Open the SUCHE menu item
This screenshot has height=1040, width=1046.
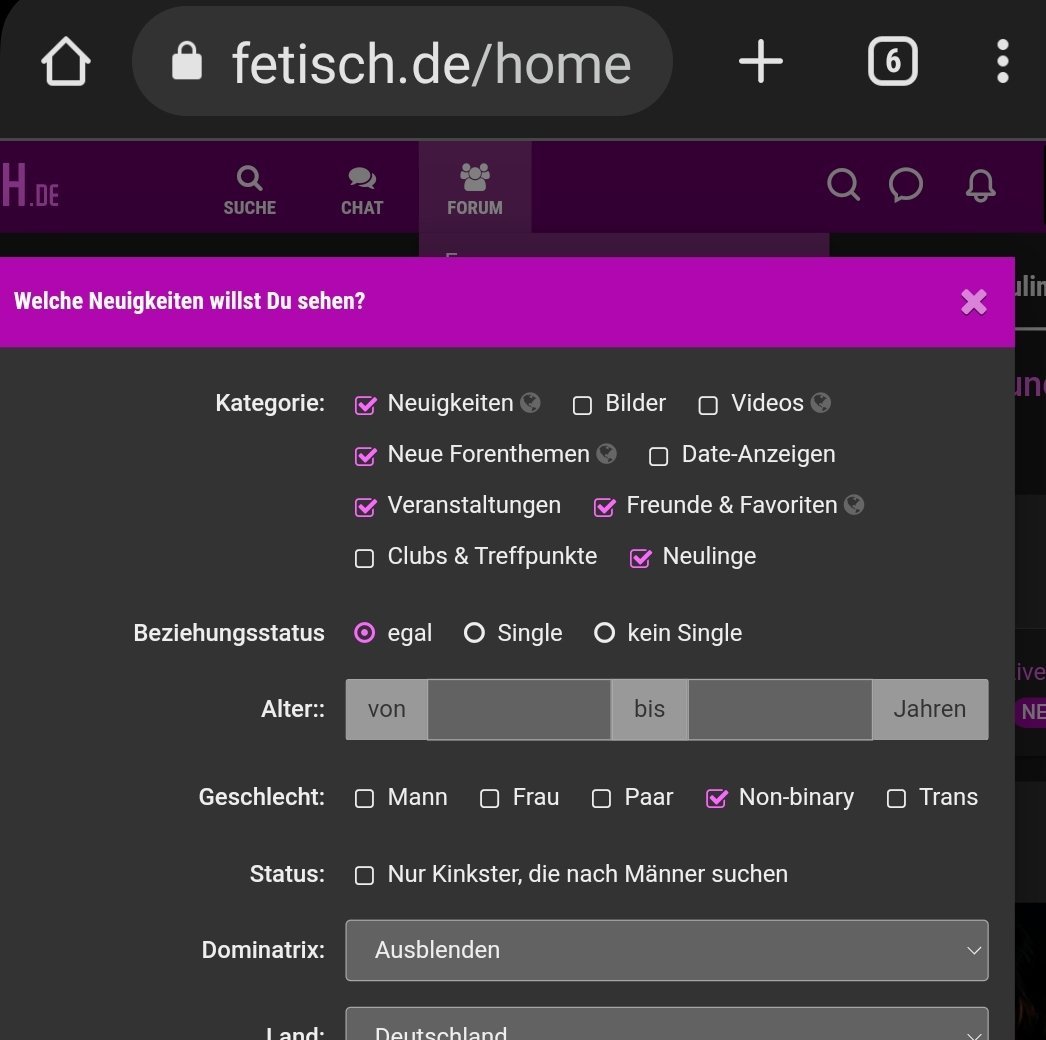[249, 190]
